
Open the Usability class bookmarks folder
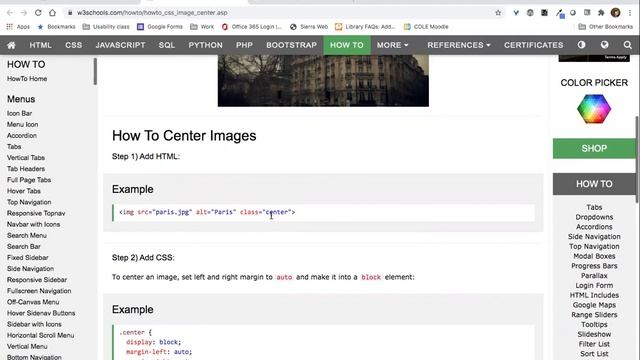point(106,27)
